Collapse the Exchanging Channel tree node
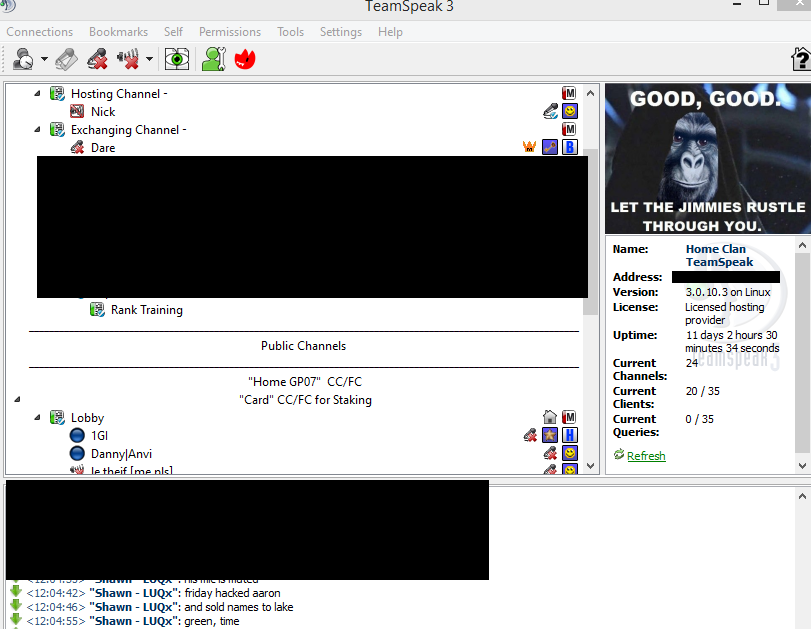 (37, 130)
